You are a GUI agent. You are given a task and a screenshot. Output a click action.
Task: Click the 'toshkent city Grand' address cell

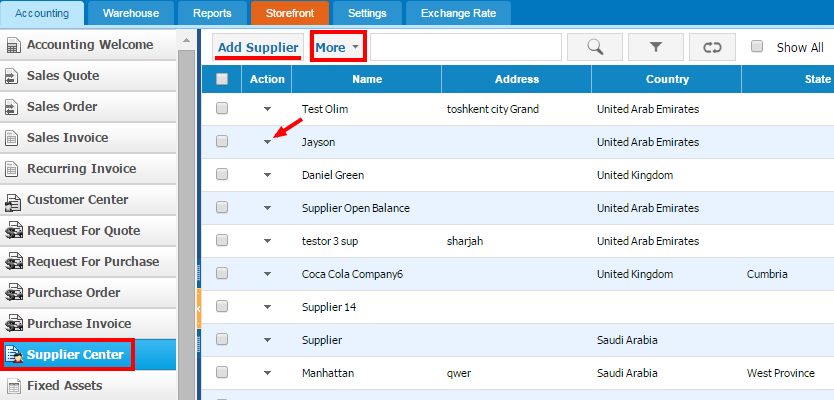[493, 110]
